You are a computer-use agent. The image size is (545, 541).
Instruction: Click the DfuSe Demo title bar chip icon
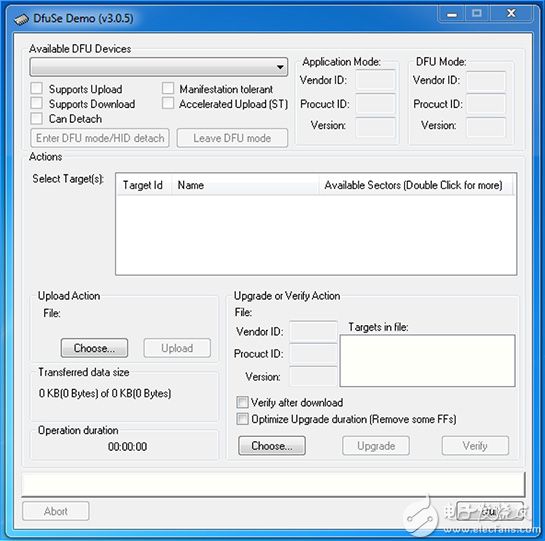tap(21, 19)
